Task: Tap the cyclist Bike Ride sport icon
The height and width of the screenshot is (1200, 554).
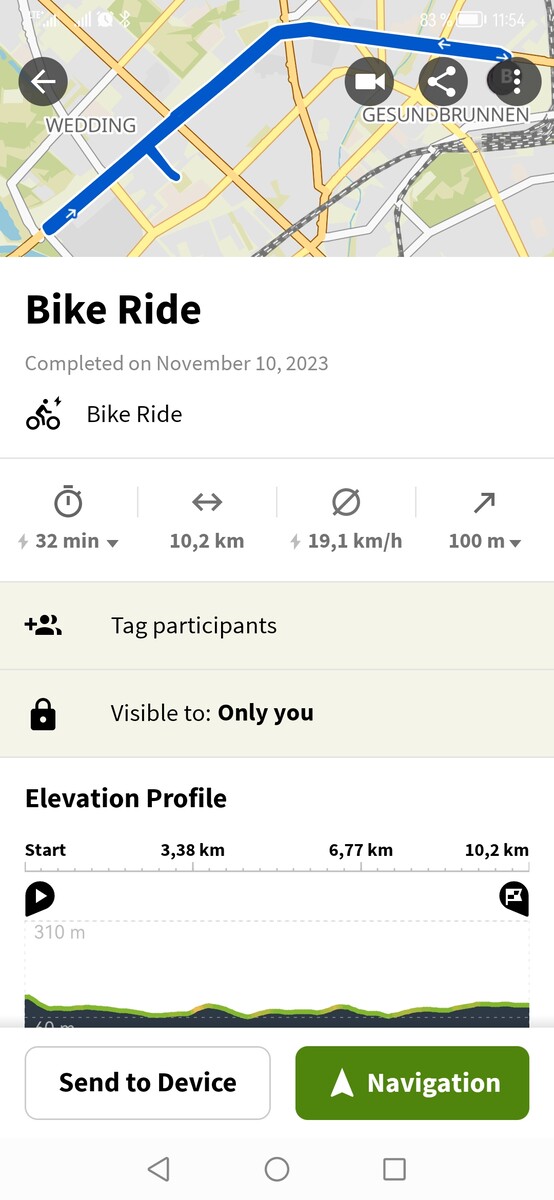Action: click(x=44, y=414)
